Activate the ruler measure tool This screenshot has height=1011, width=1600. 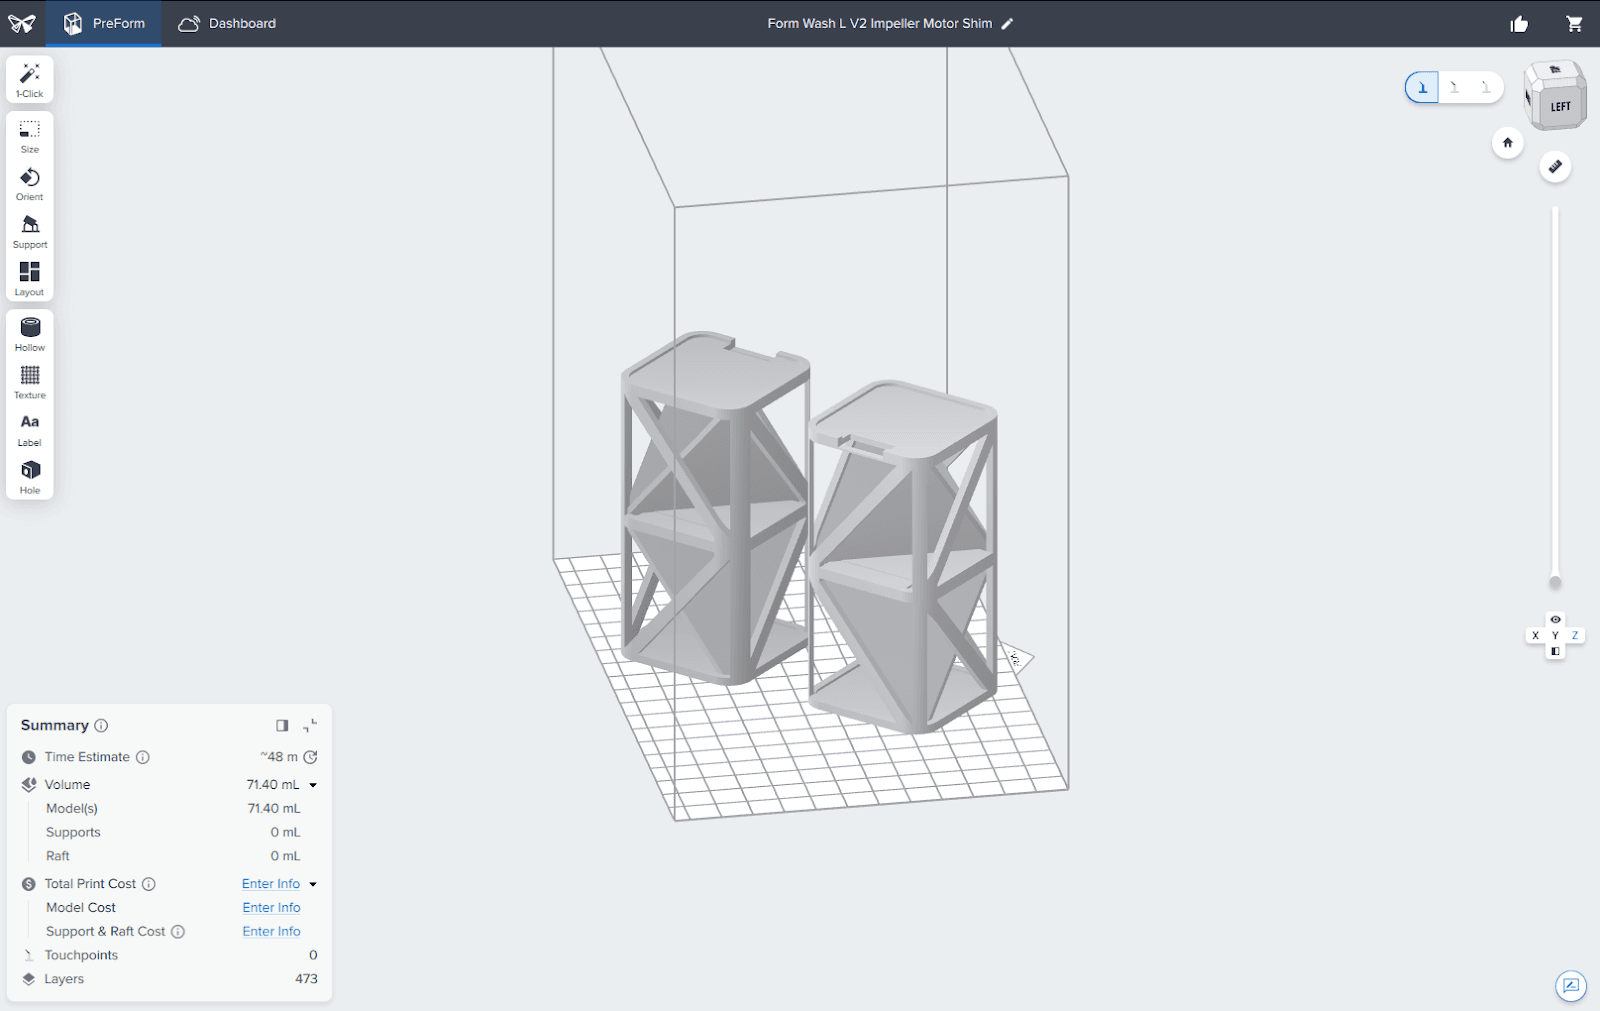tap(1555, 167)
